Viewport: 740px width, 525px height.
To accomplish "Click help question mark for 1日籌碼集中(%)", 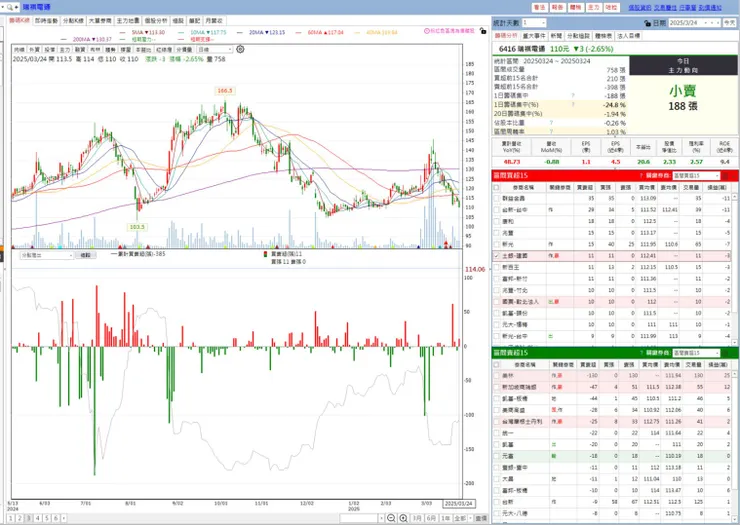I will 573,104.
